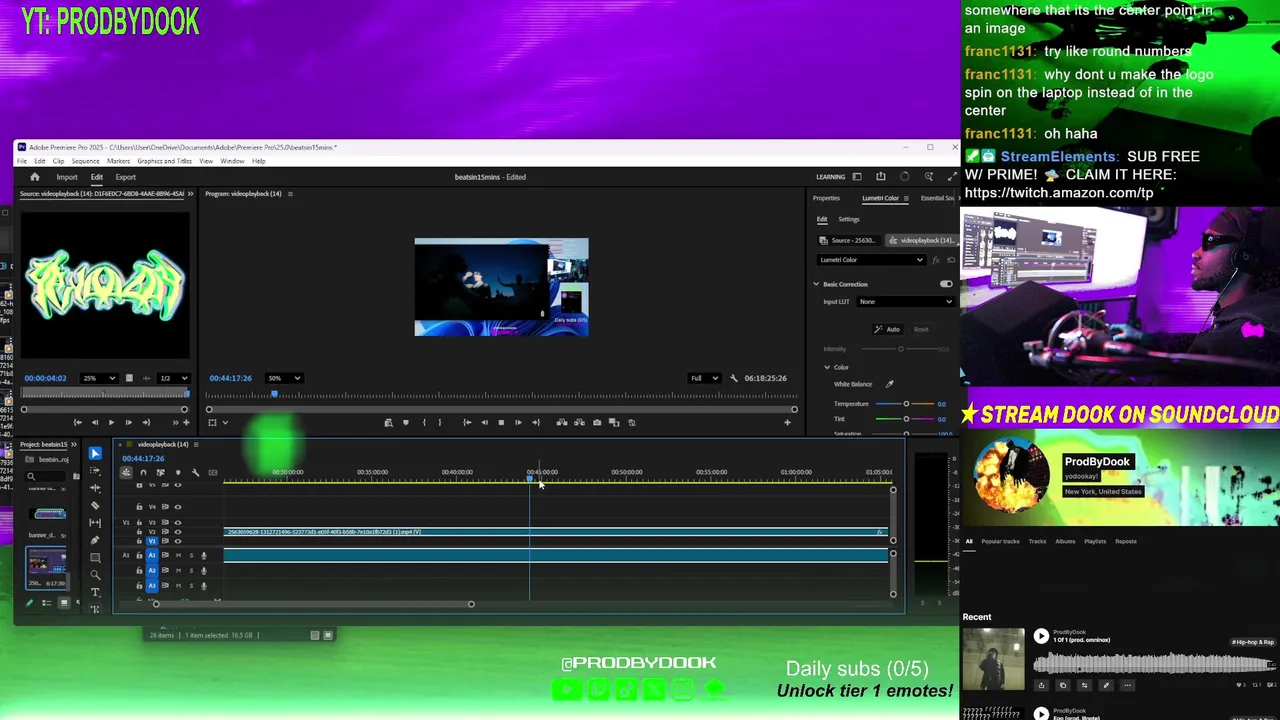1280x720 pixels.
Task: Add marker in the timeline header
Action: pyautogui.click(x=178, y=472)
